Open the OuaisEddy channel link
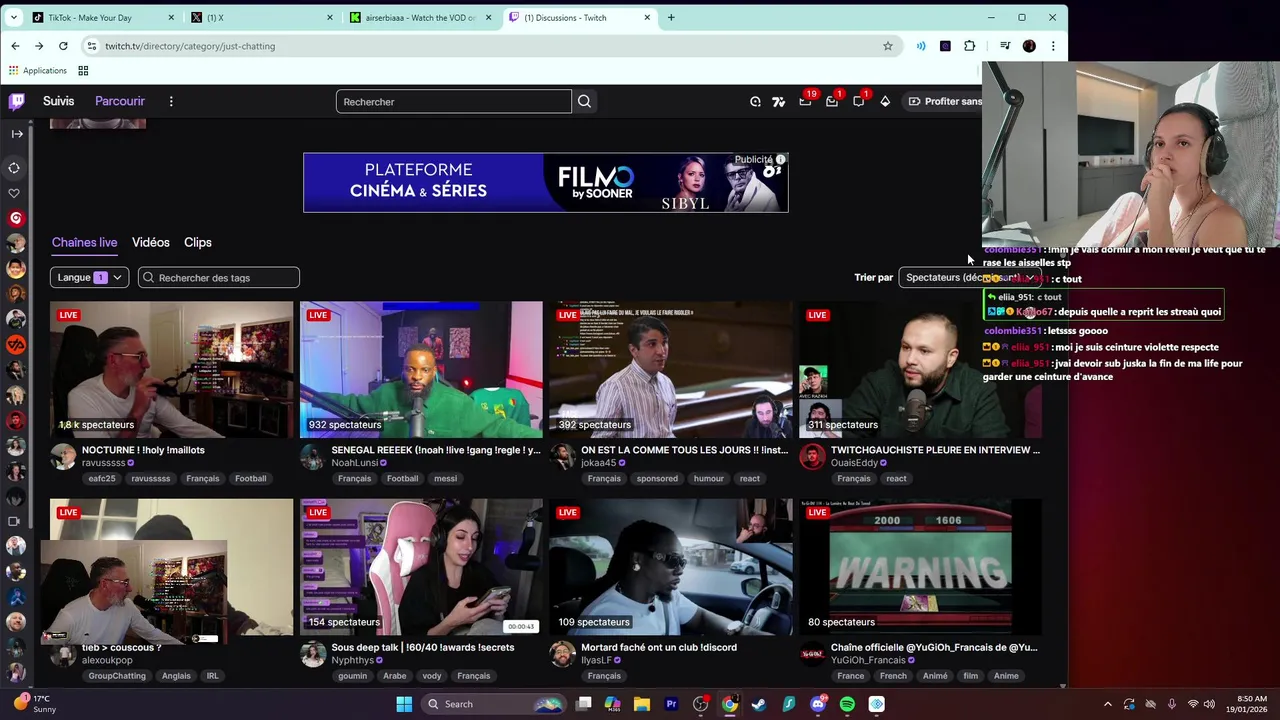Viewport: 1280px width, 720px height. pyautogui.click(x=854, y=463)
